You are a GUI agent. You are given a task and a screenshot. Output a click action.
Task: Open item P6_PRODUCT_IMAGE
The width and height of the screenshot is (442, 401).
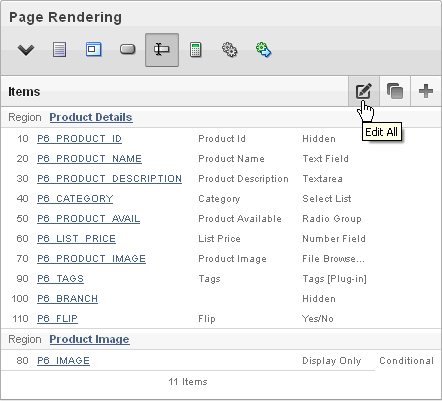click(x=91, y=259)
